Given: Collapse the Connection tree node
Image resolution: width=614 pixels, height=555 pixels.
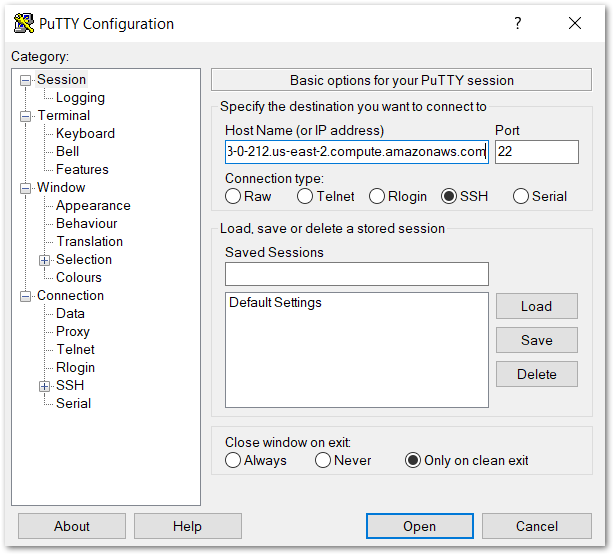Looking at the screenshot, I should [x=25, y=296].
